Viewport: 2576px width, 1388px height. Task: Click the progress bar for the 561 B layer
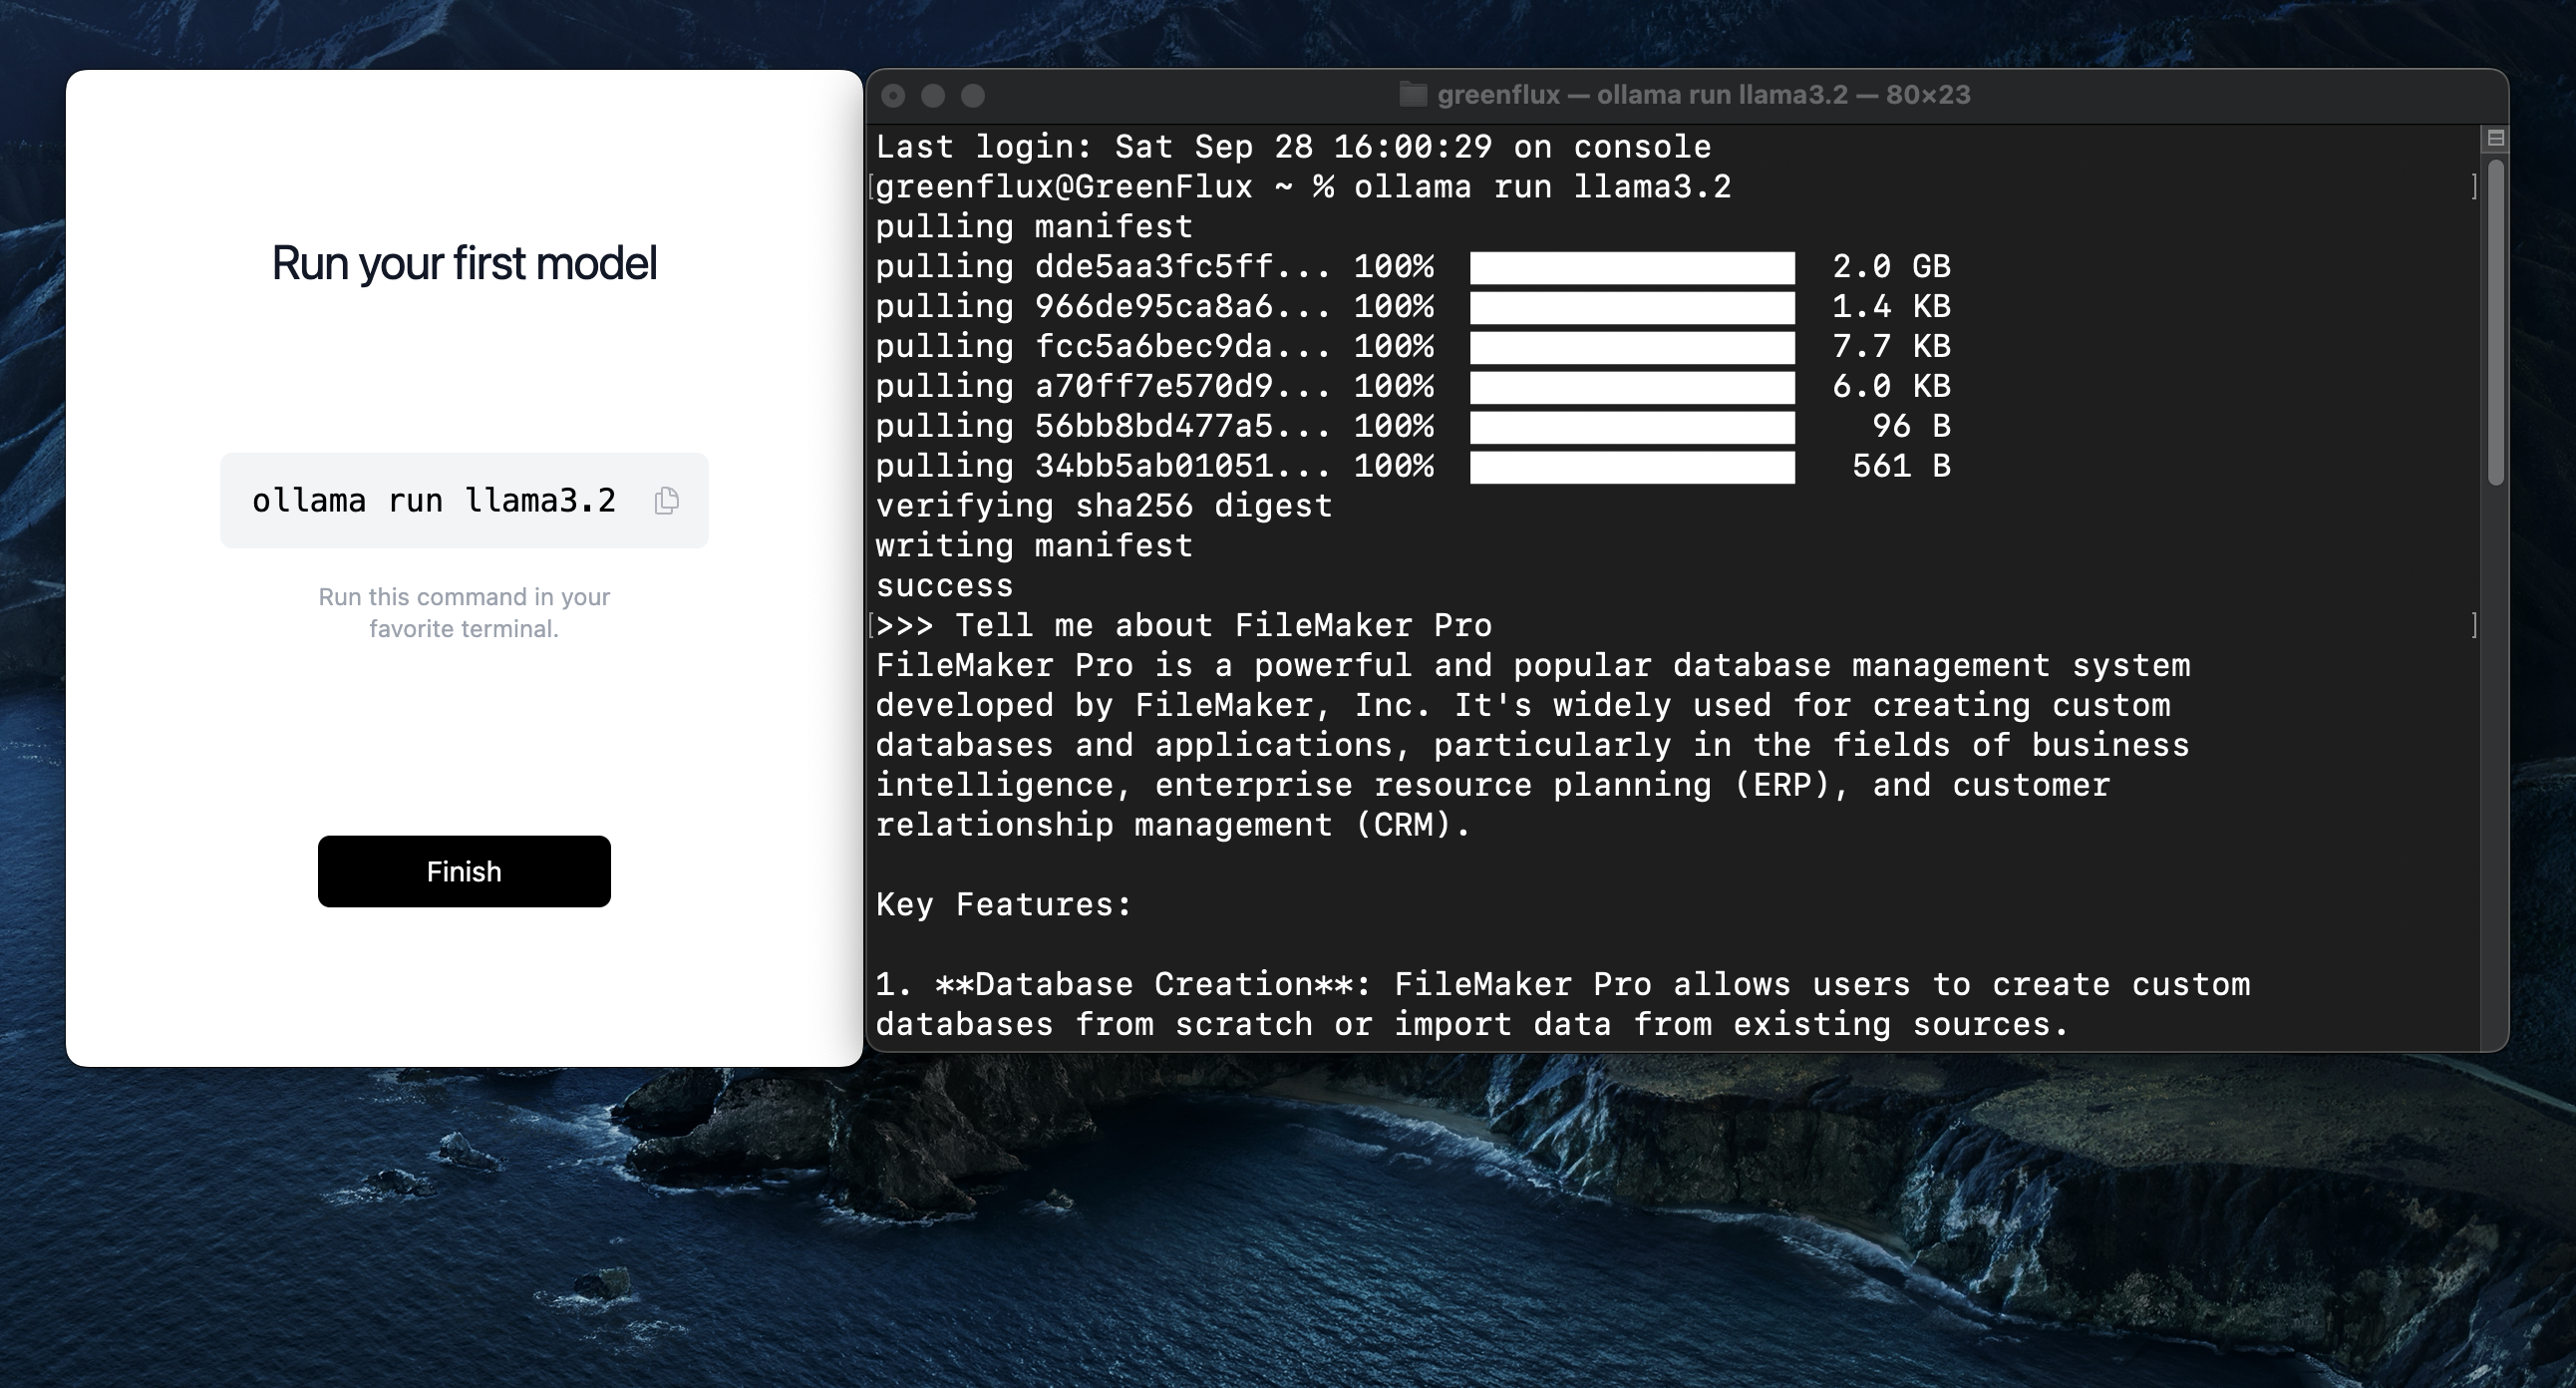1631,466
